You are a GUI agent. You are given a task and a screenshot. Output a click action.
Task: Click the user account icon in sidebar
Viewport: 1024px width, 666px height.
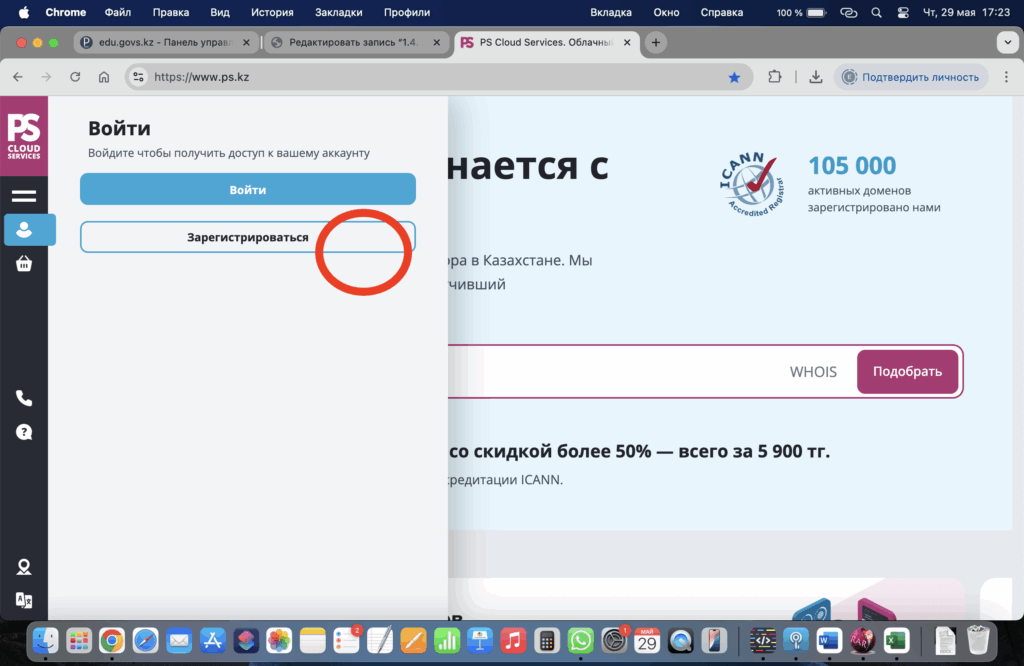click(24, 230)
